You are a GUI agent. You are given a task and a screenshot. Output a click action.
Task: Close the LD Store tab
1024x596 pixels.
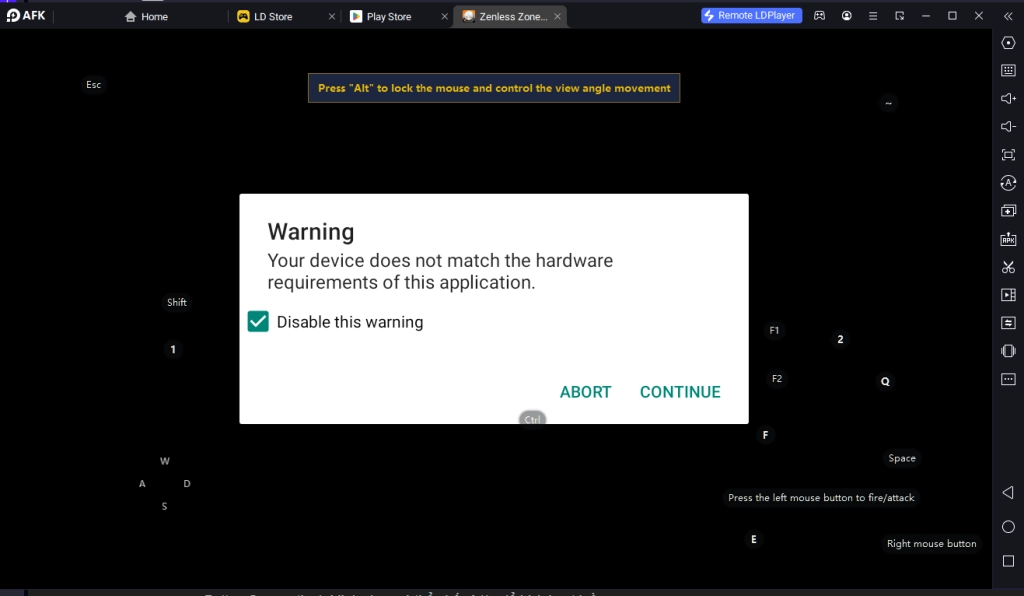pos(332,16)
